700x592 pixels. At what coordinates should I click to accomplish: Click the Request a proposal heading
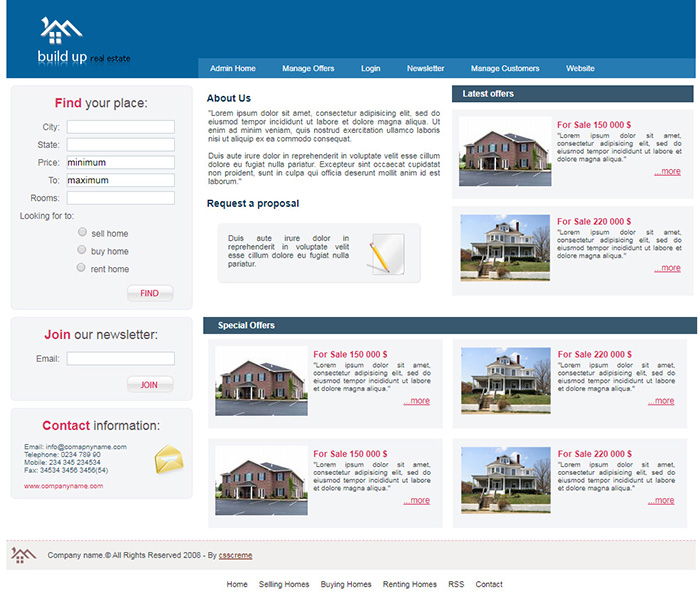point(253,204)
